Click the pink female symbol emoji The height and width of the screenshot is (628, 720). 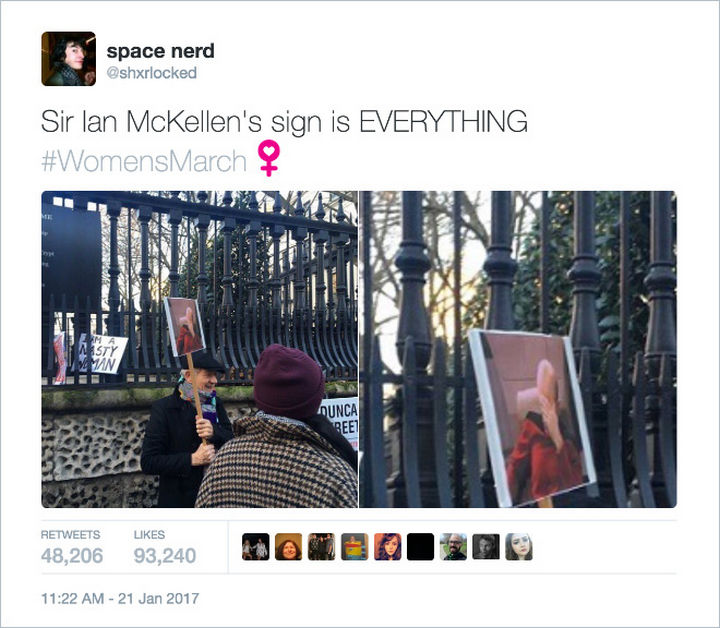tap(269, 158)
